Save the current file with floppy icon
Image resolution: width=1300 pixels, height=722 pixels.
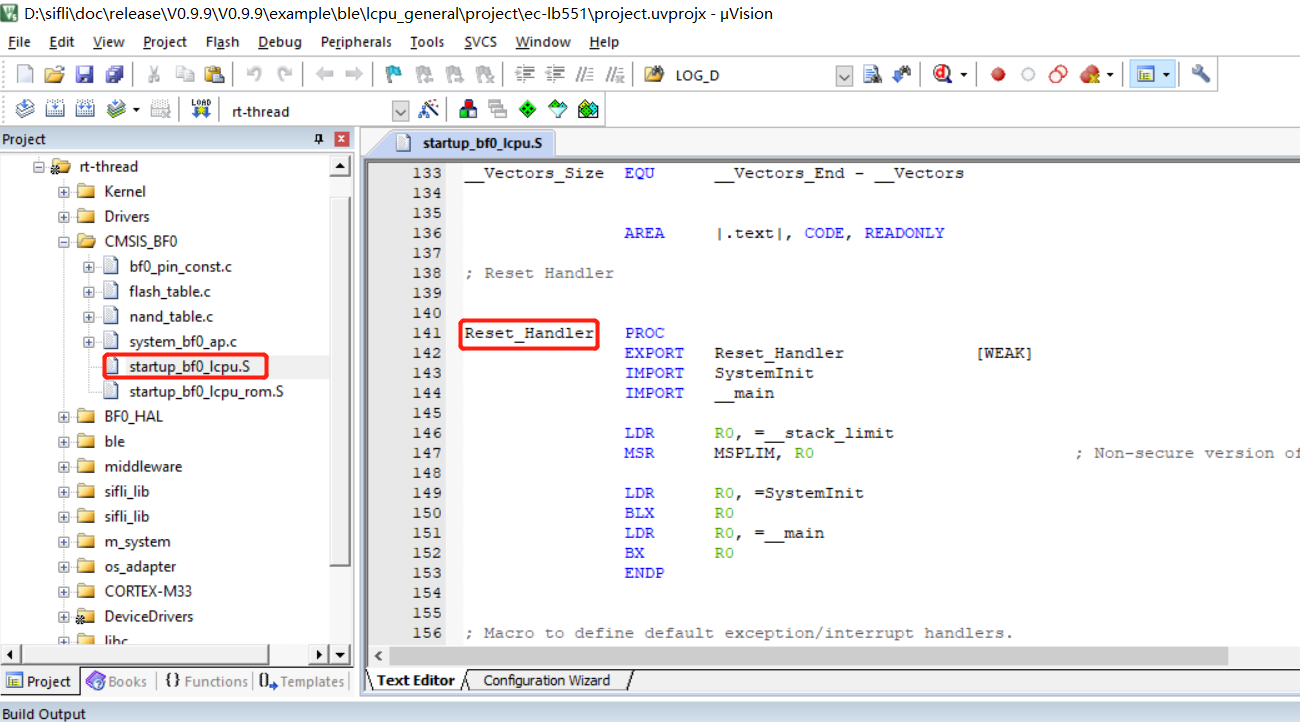[85, 75]
